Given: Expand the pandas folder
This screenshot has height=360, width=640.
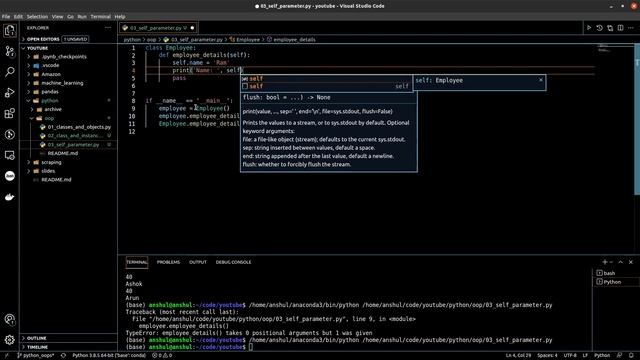Looking at the screenshot, I should (50, 92).
